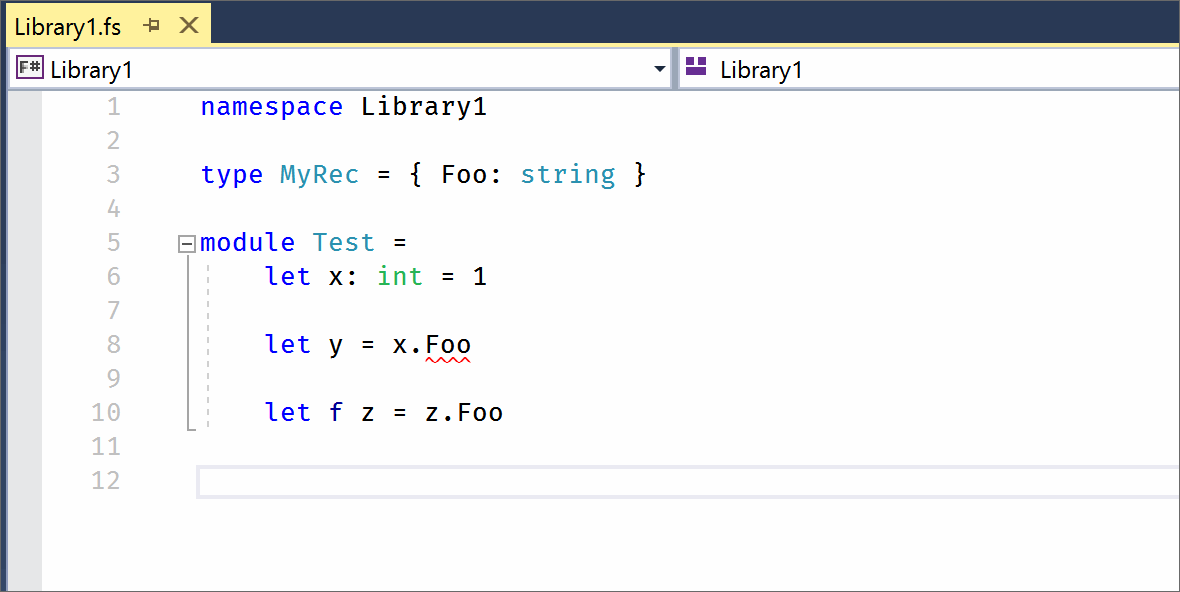Click line number 5 in the margin
Viewport: 1180px width, 592px height.
113,242
